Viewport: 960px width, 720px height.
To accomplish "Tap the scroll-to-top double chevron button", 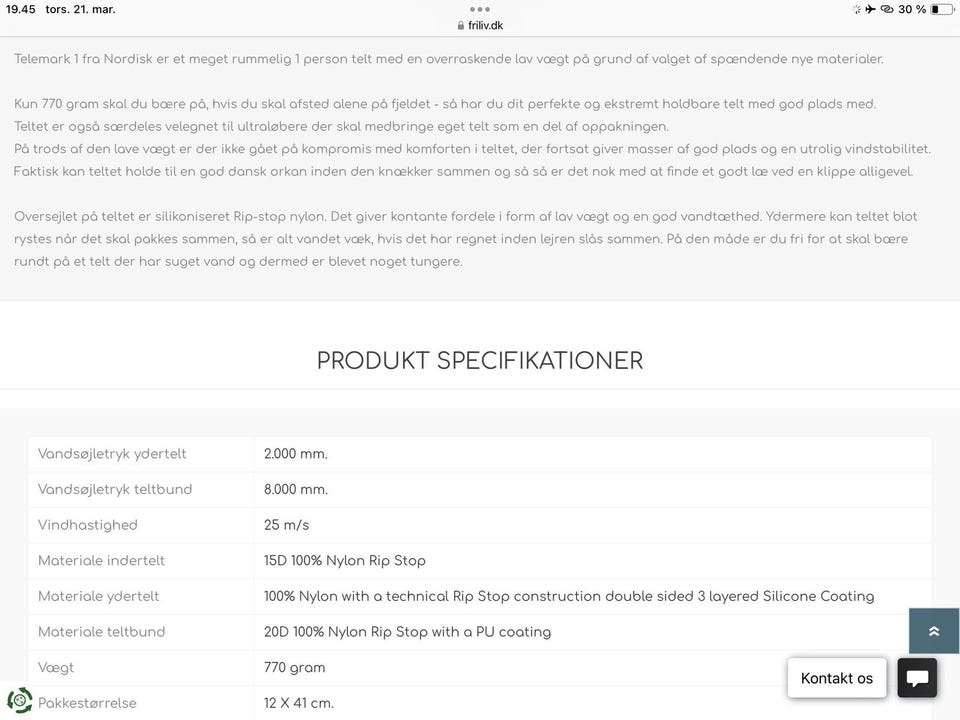I will 934,631.
